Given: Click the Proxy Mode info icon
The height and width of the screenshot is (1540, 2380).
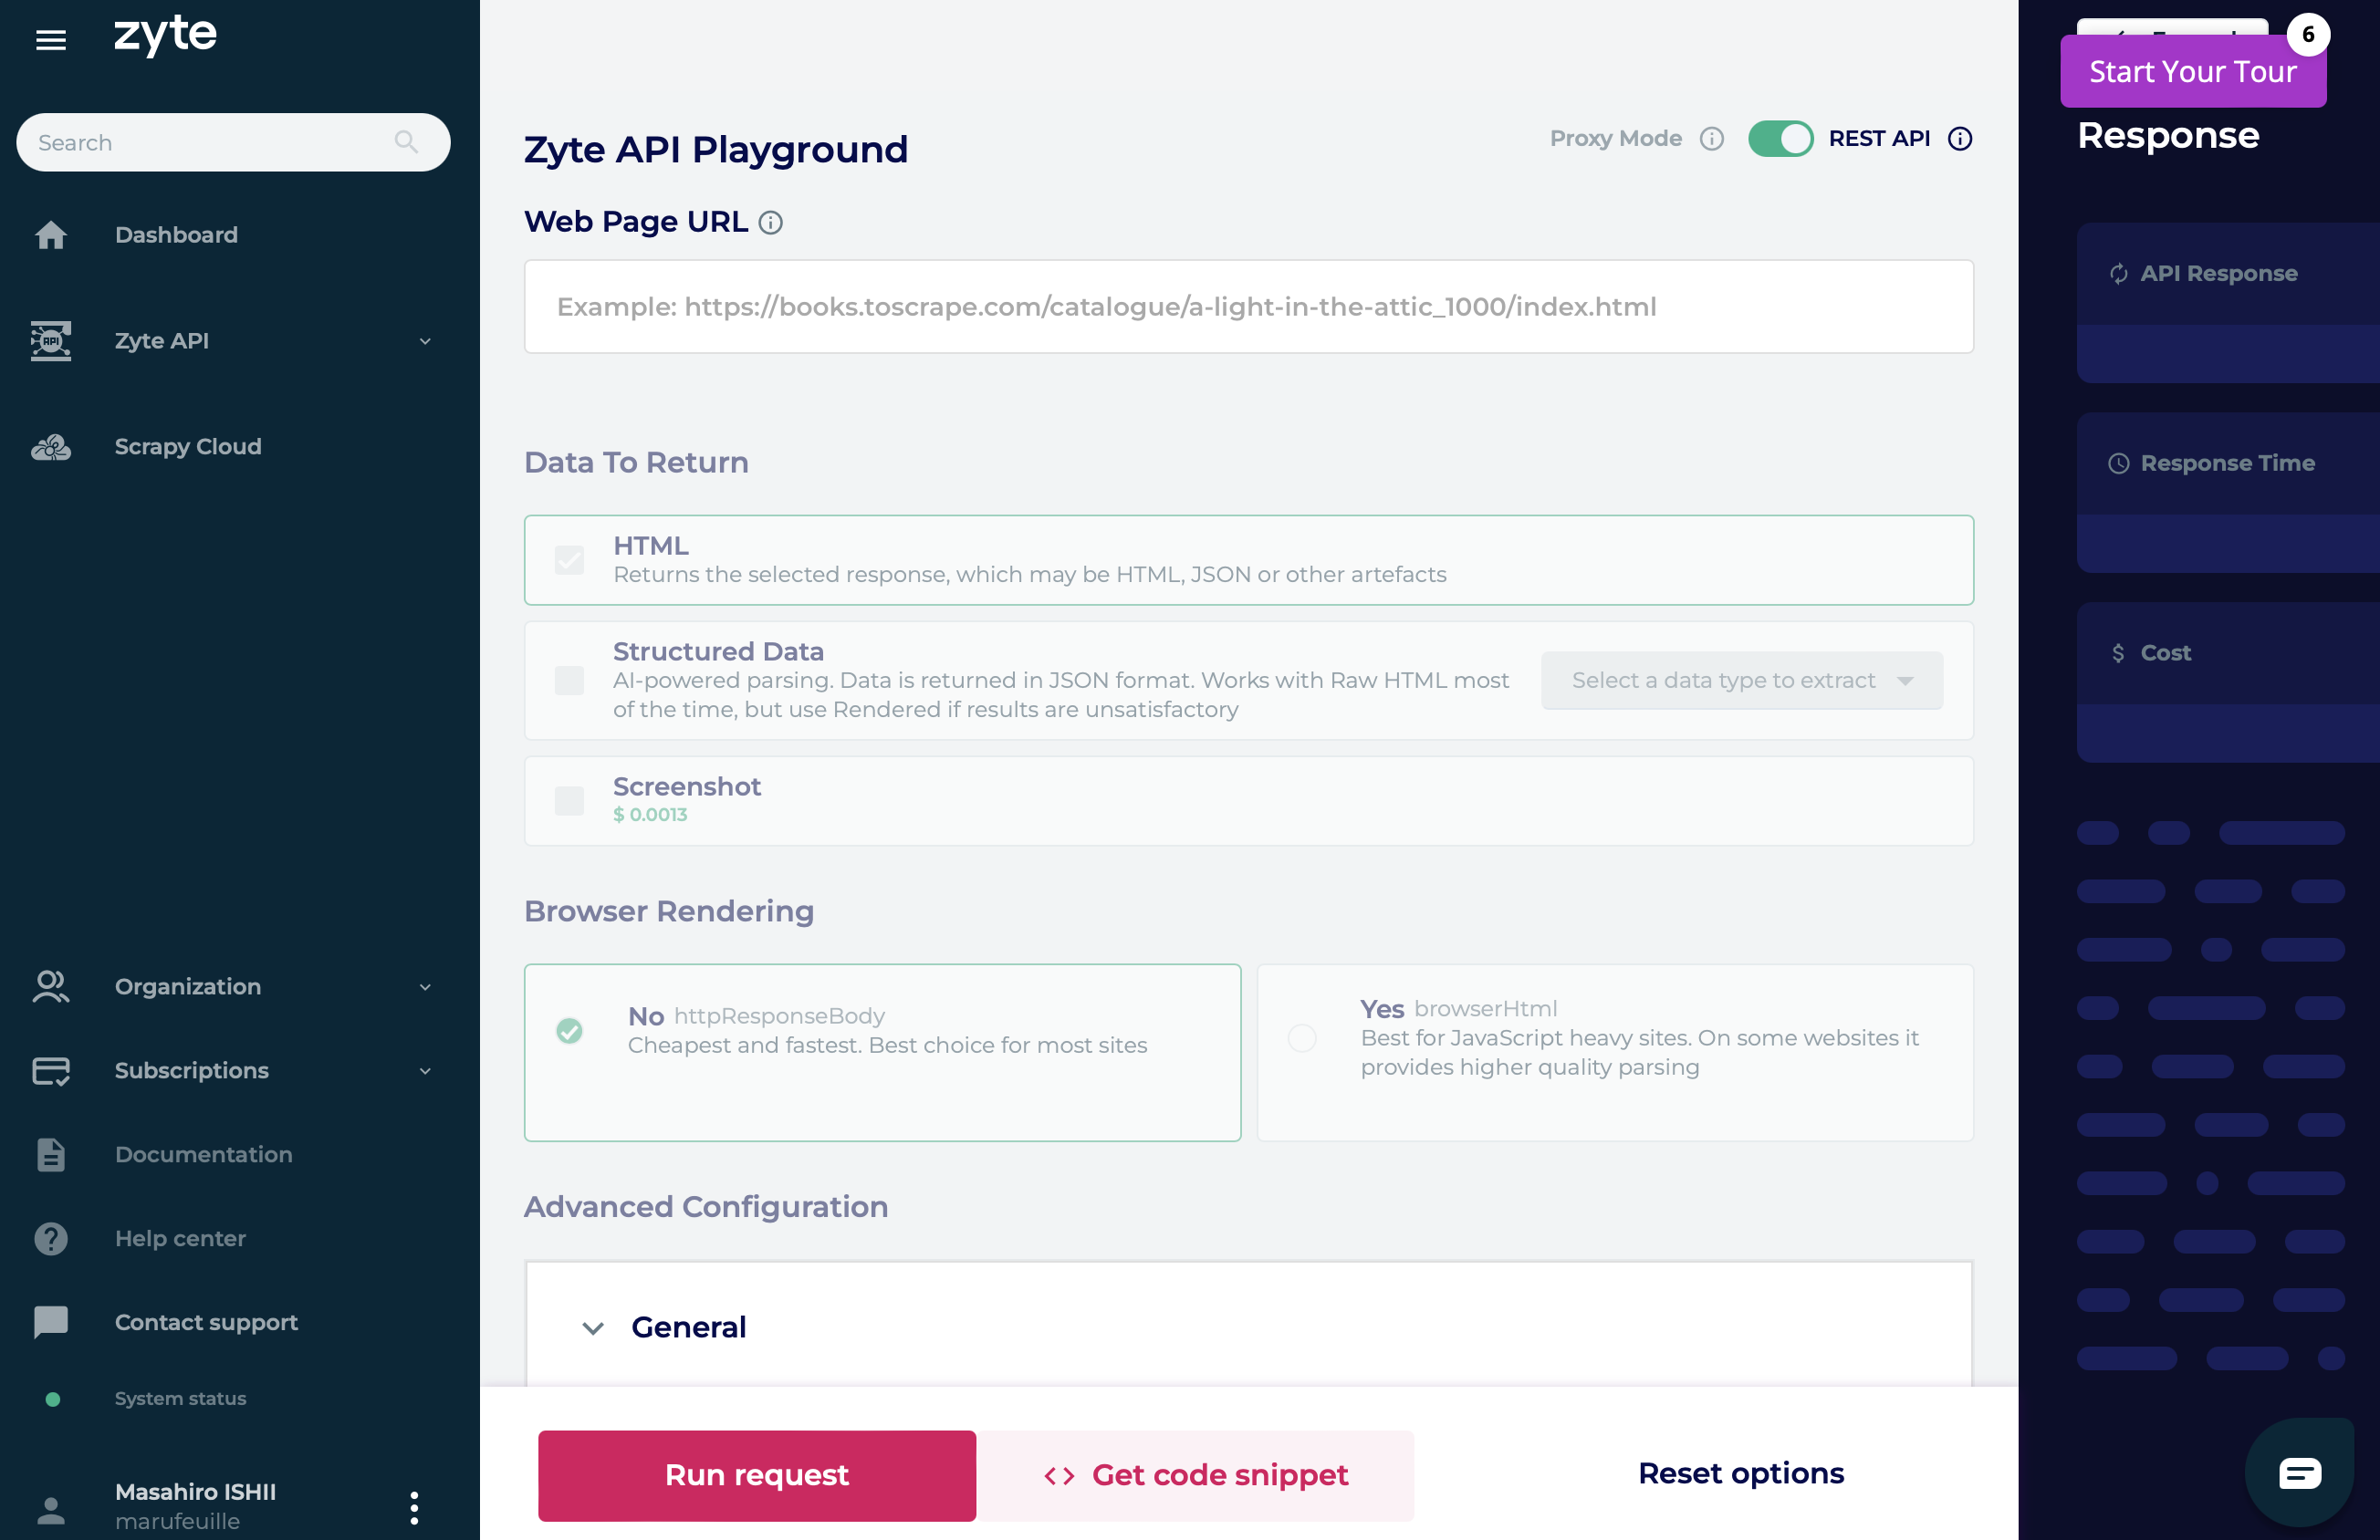Looking at the screenshot, I should 1712,139.
